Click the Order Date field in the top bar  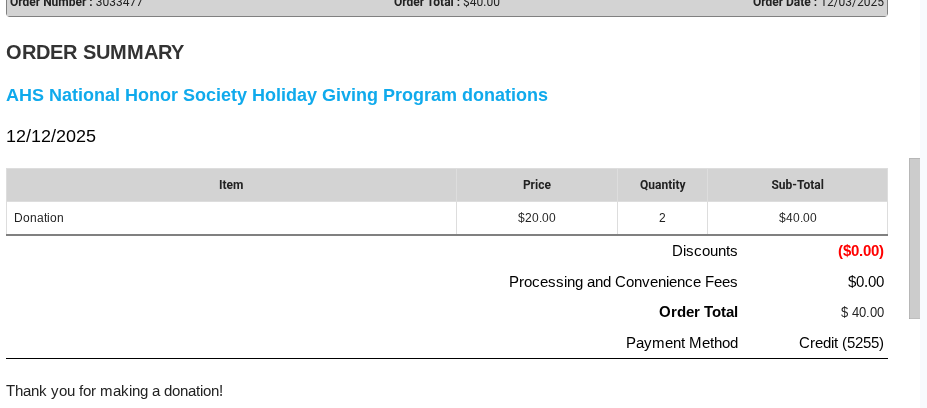click(818, 3)
